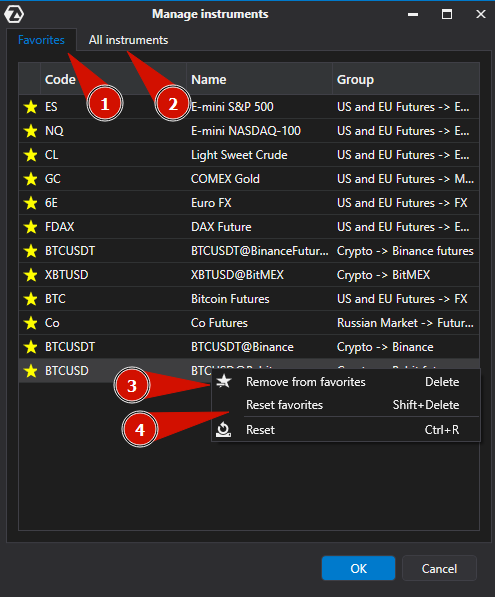Viewport: 495px width, 597px height.
Task: Select E-mini S&P 500 name cell
Action: pos(259,107)
